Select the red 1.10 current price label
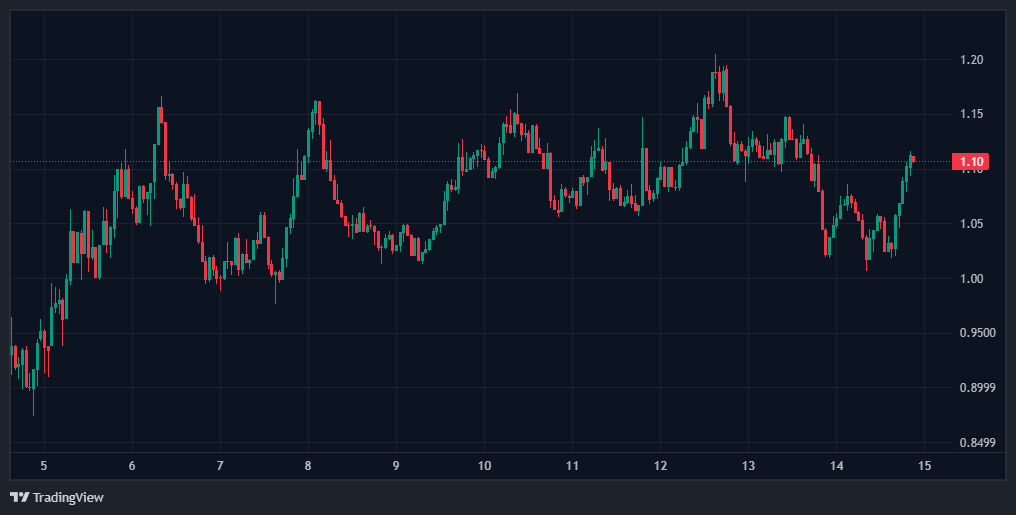This screenshot has width=1016, height=515. 971,162
